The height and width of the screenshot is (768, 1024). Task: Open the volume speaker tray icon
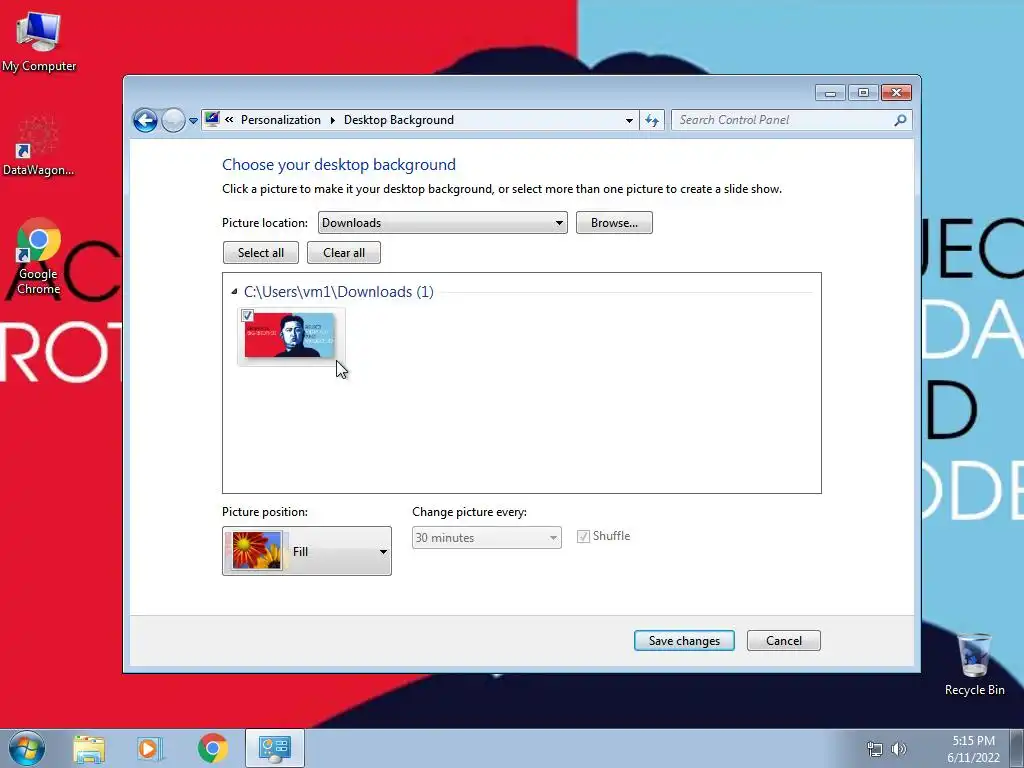pyautogui.click(x=899, y=749)
